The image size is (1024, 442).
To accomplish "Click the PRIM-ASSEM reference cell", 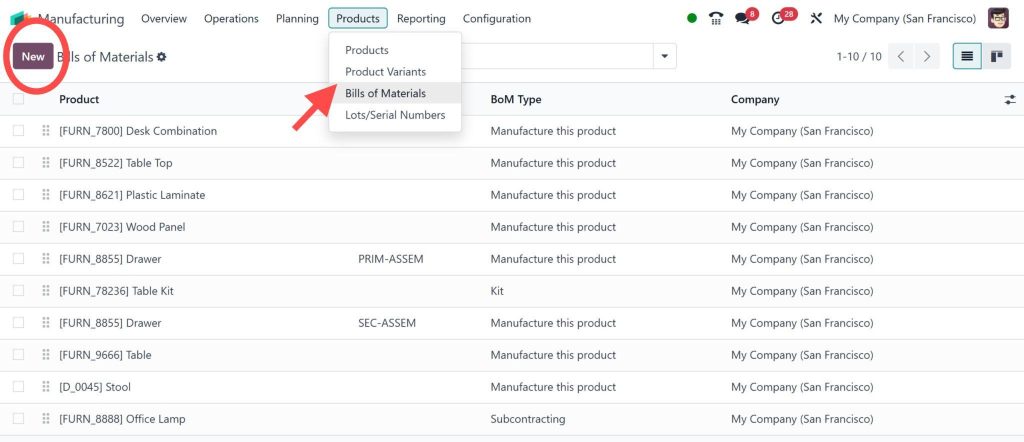I will 391,259.
